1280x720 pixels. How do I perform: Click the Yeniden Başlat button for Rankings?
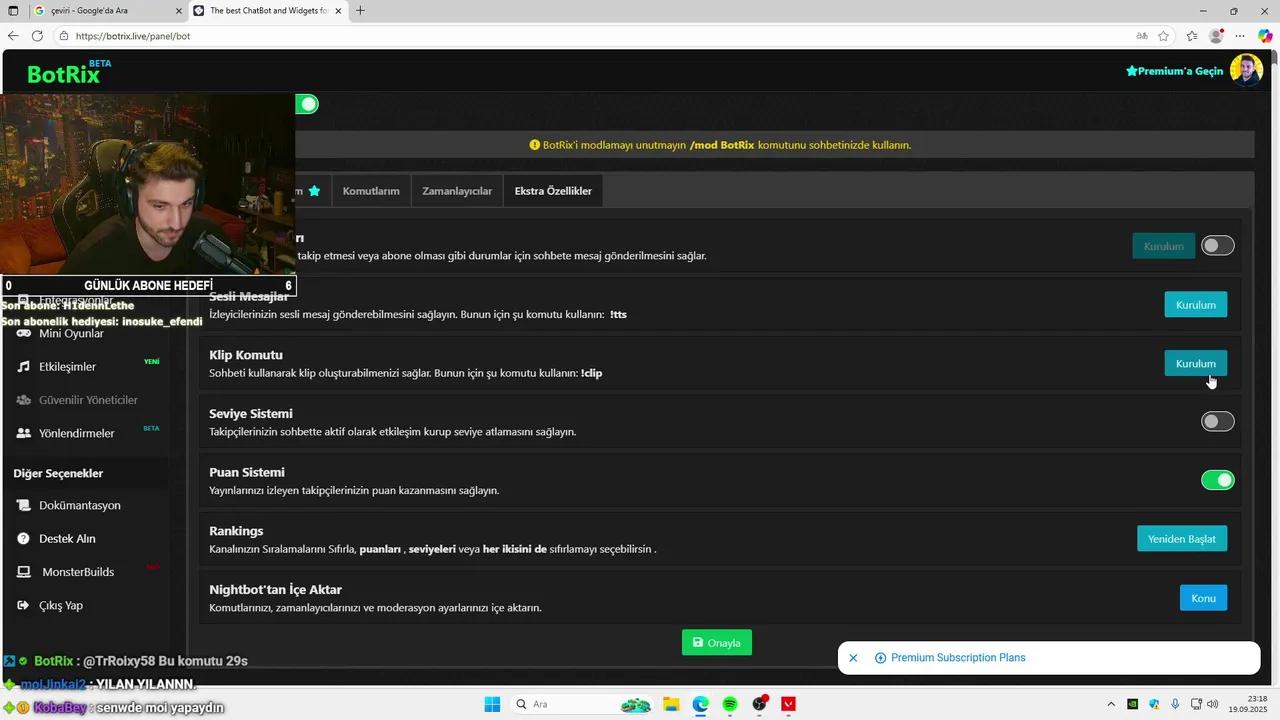(x=1182, y=539)
